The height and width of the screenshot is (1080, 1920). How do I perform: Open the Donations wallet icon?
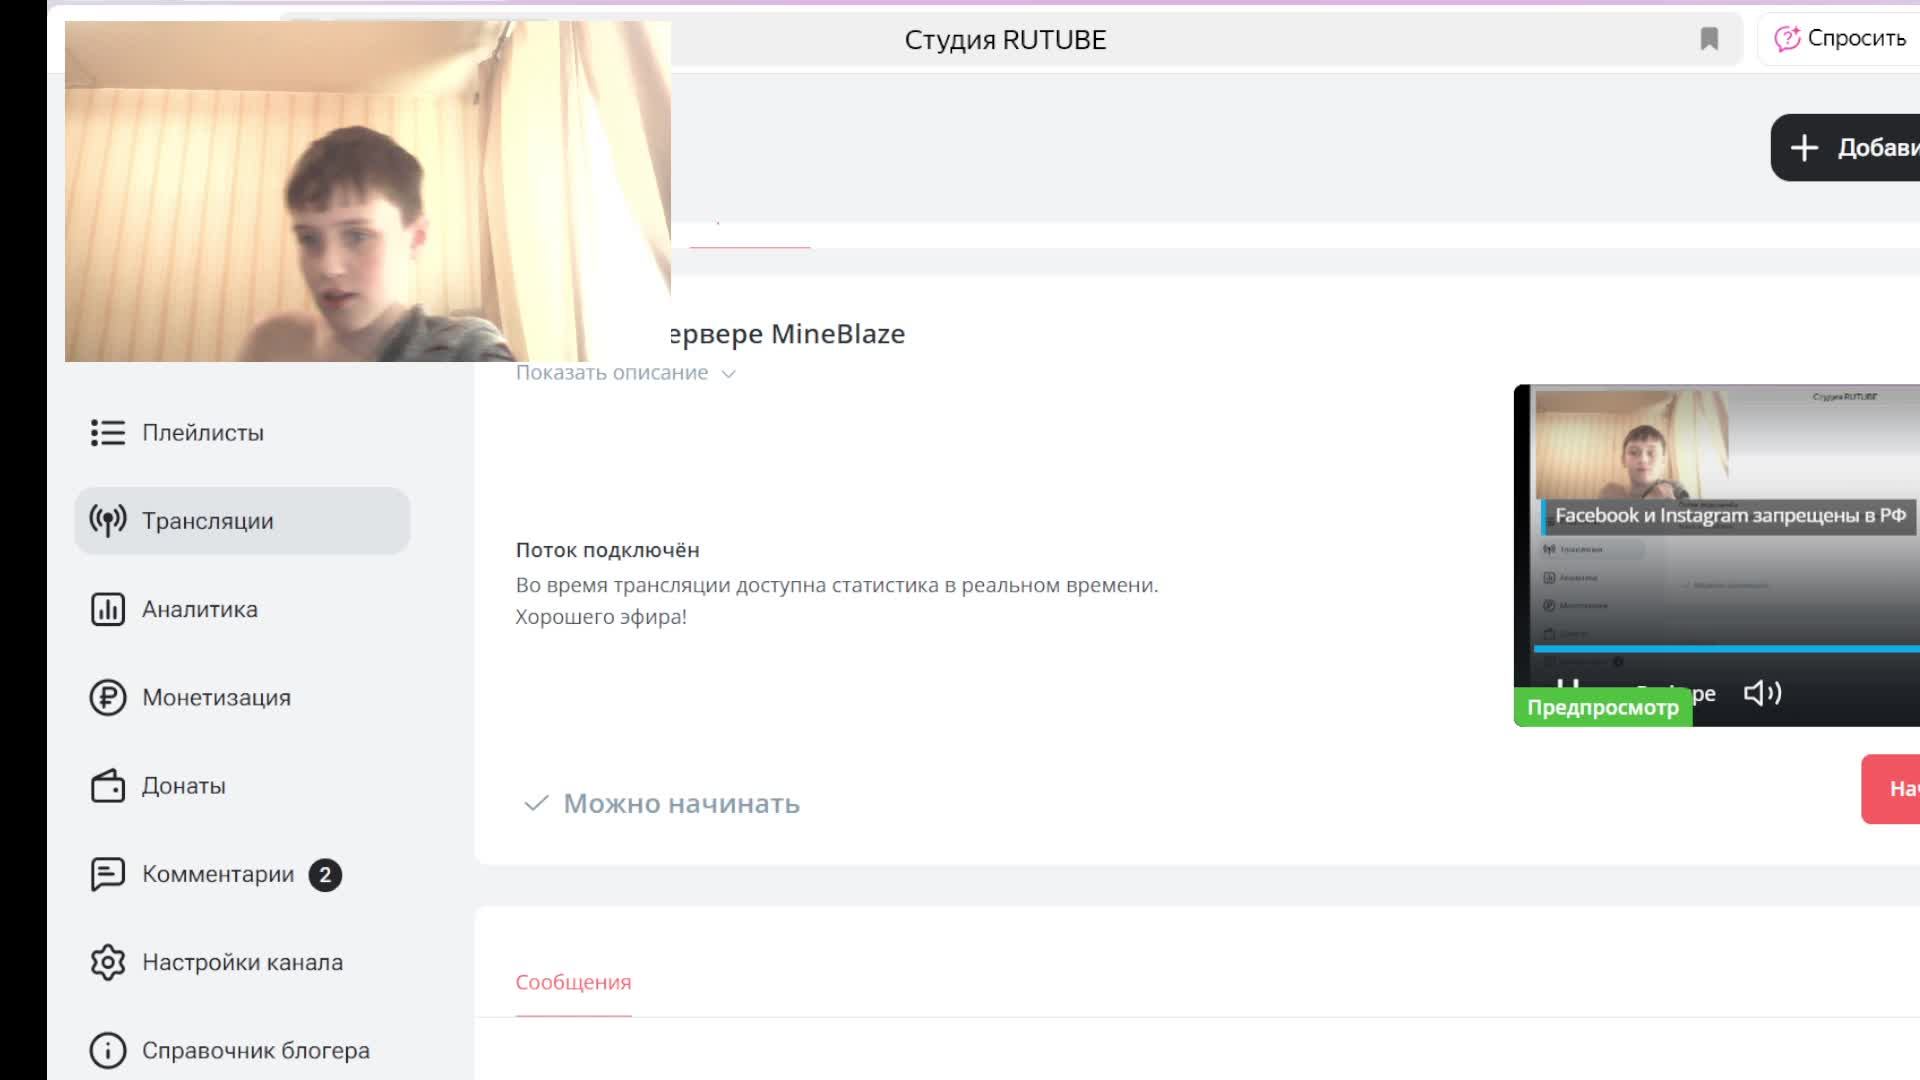[107, 786]
